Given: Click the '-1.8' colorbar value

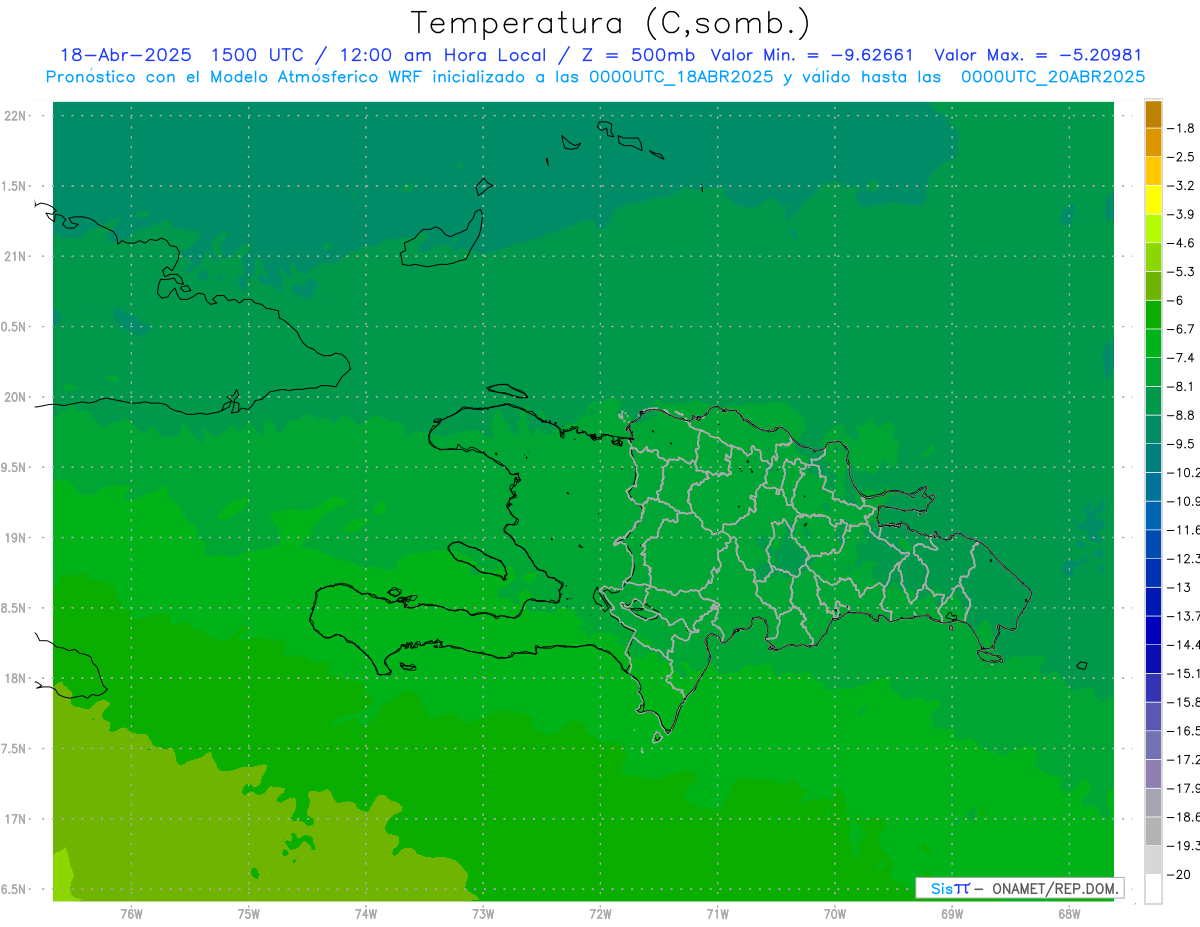Looking at the screenshot, I should point(1181,128).
